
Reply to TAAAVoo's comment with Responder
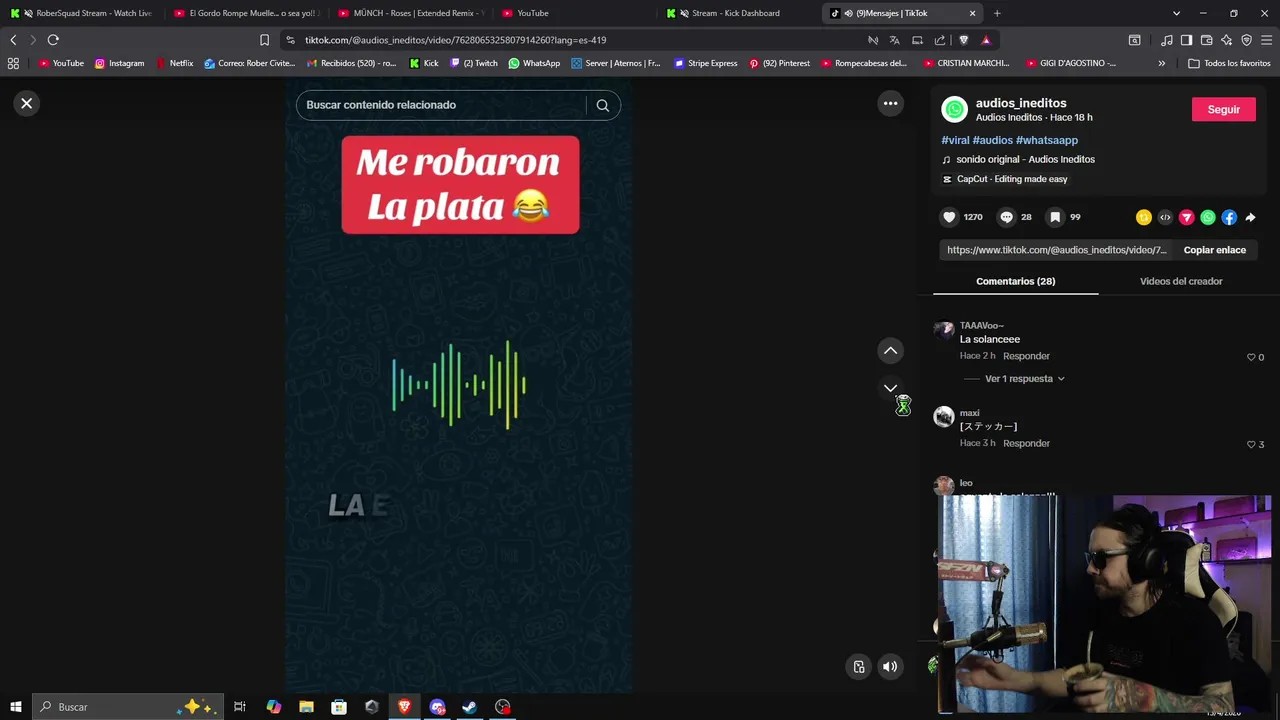(1026, 356)
